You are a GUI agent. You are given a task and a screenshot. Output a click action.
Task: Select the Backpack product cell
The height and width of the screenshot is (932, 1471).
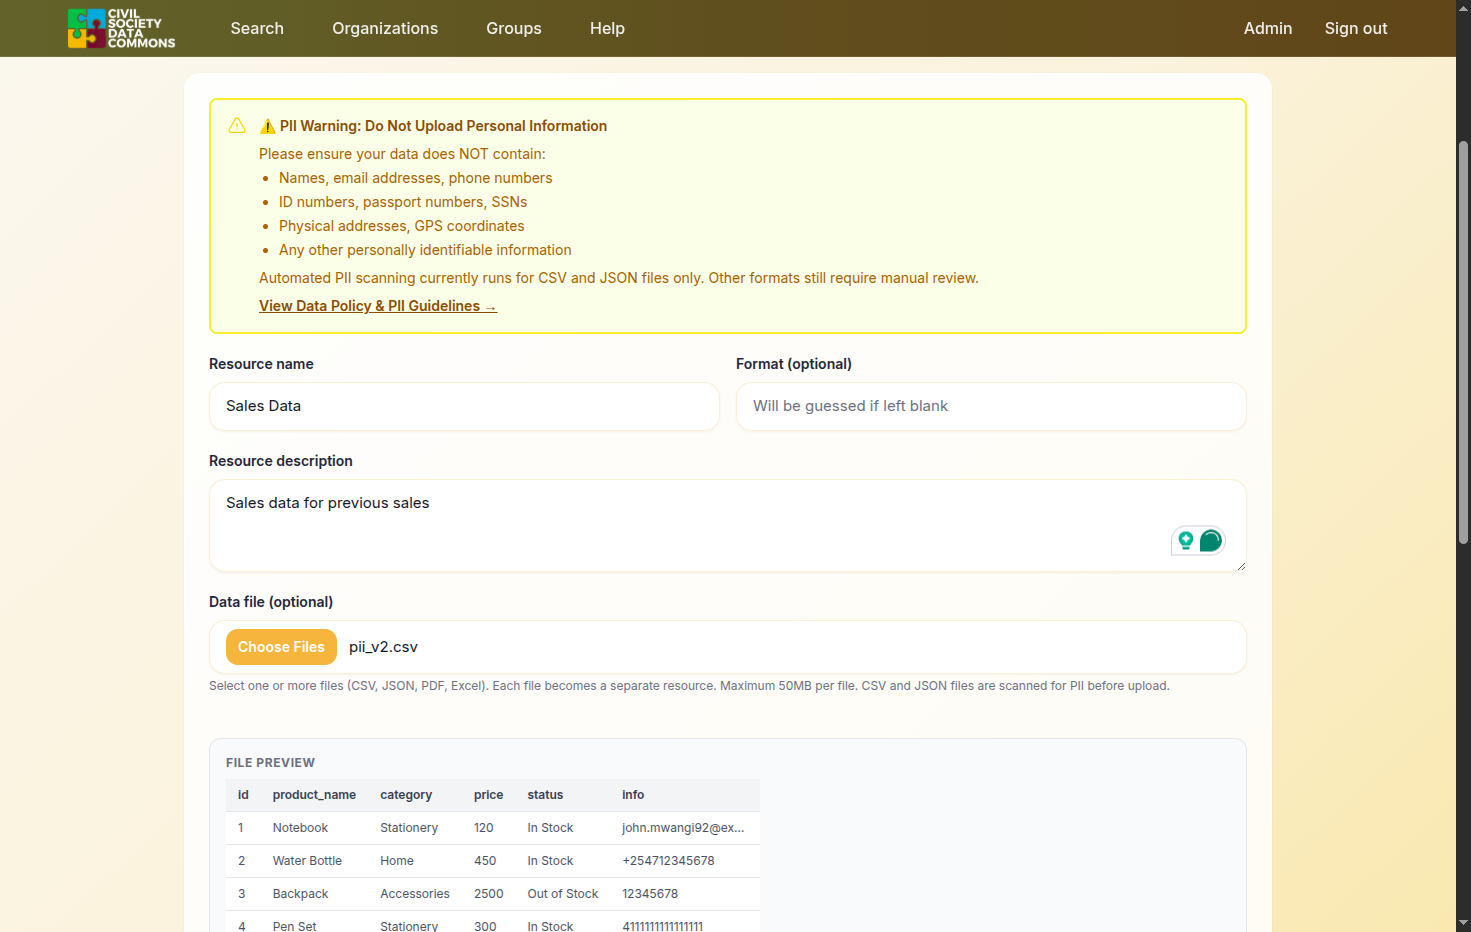[300, 894]
